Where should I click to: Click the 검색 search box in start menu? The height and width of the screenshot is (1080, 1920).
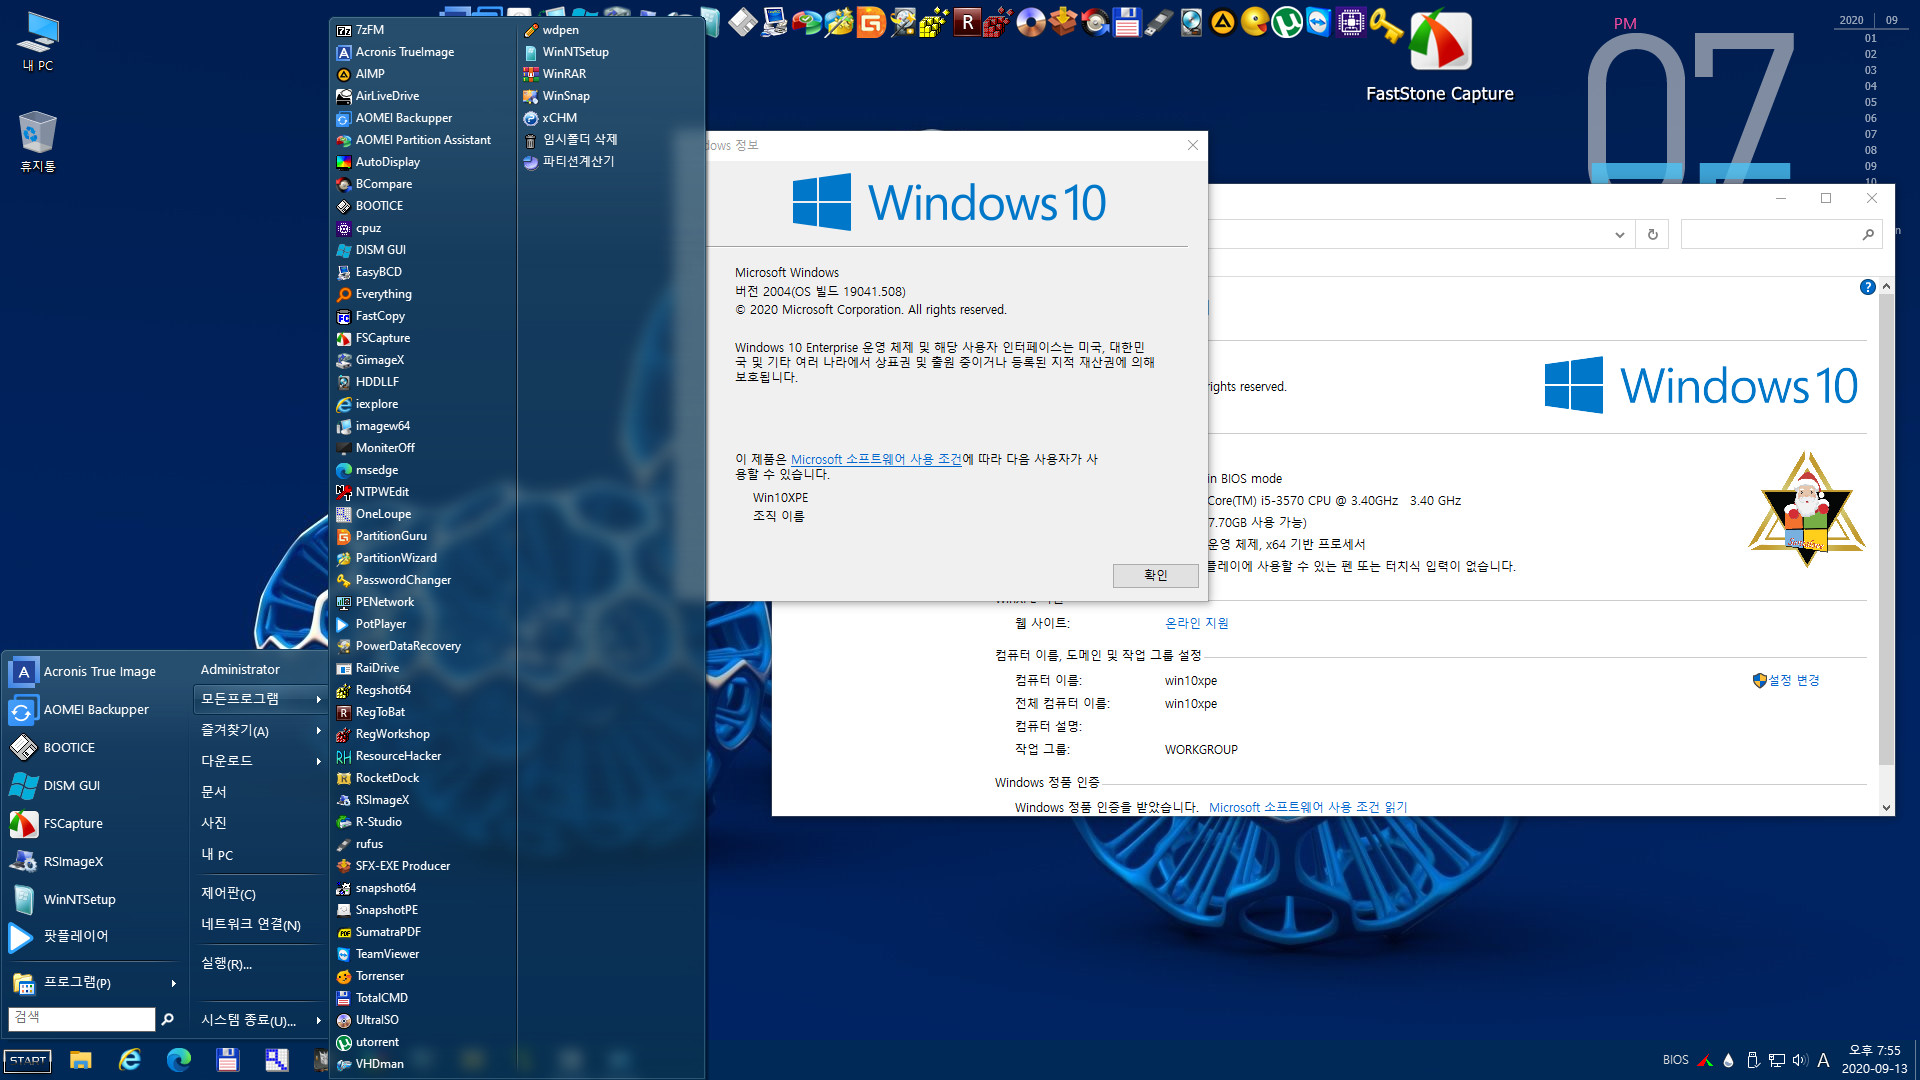[81, 1018]
